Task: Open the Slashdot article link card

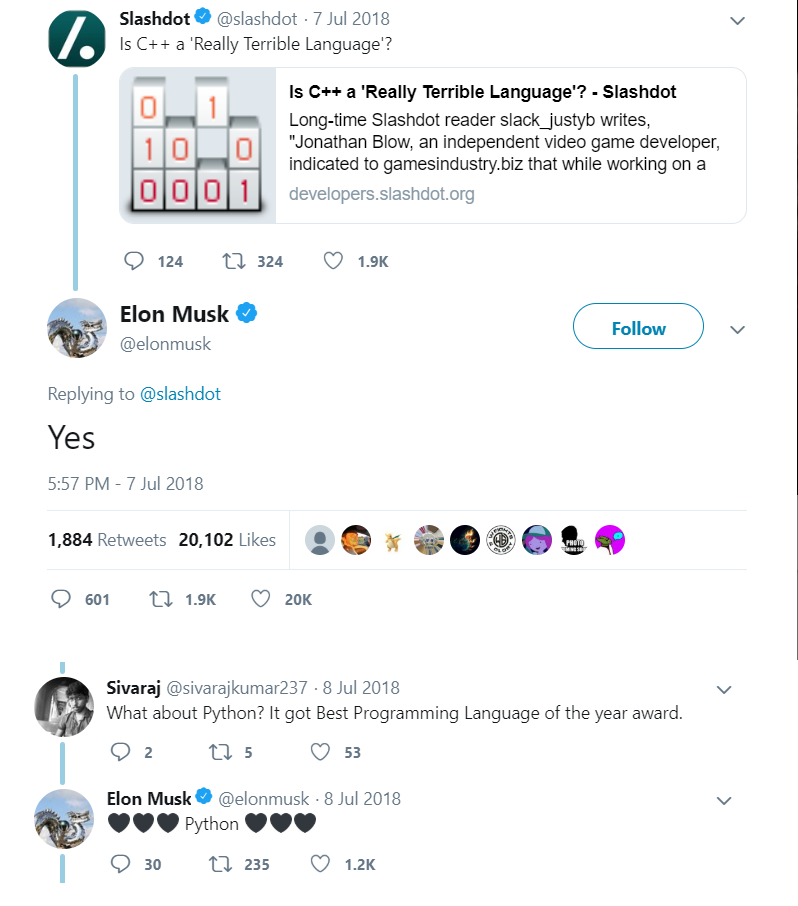Action: [x=432, y=145]
